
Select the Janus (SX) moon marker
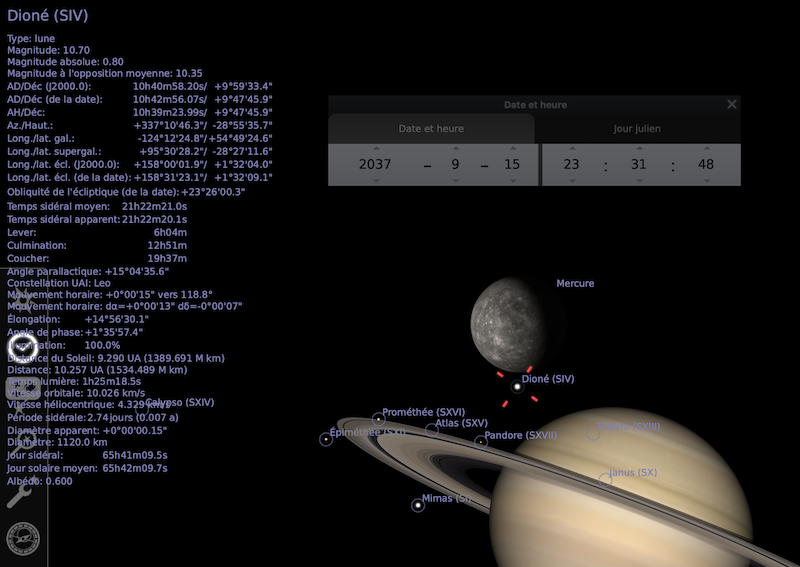tap(605, 480)
